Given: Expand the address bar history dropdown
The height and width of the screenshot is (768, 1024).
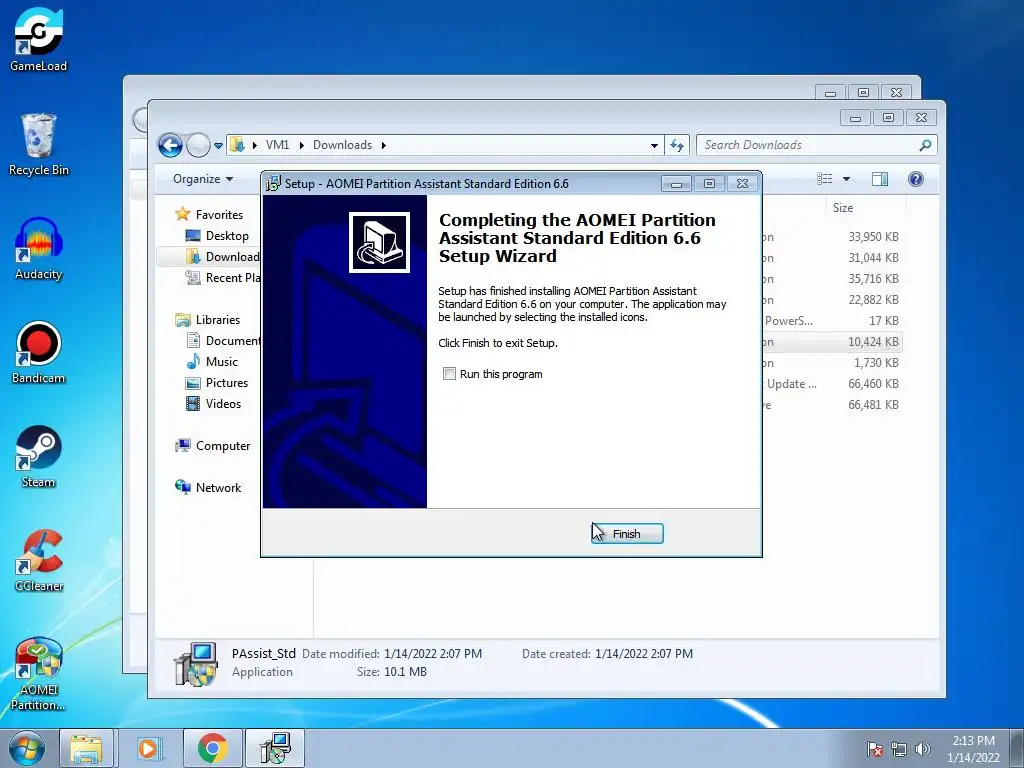Looking at the screenshot, I should 654,146.
